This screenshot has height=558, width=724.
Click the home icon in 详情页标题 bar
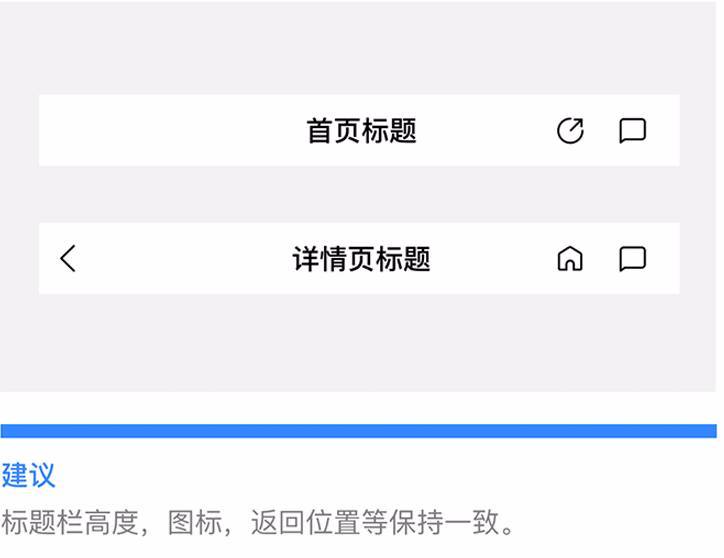[570, 258]
